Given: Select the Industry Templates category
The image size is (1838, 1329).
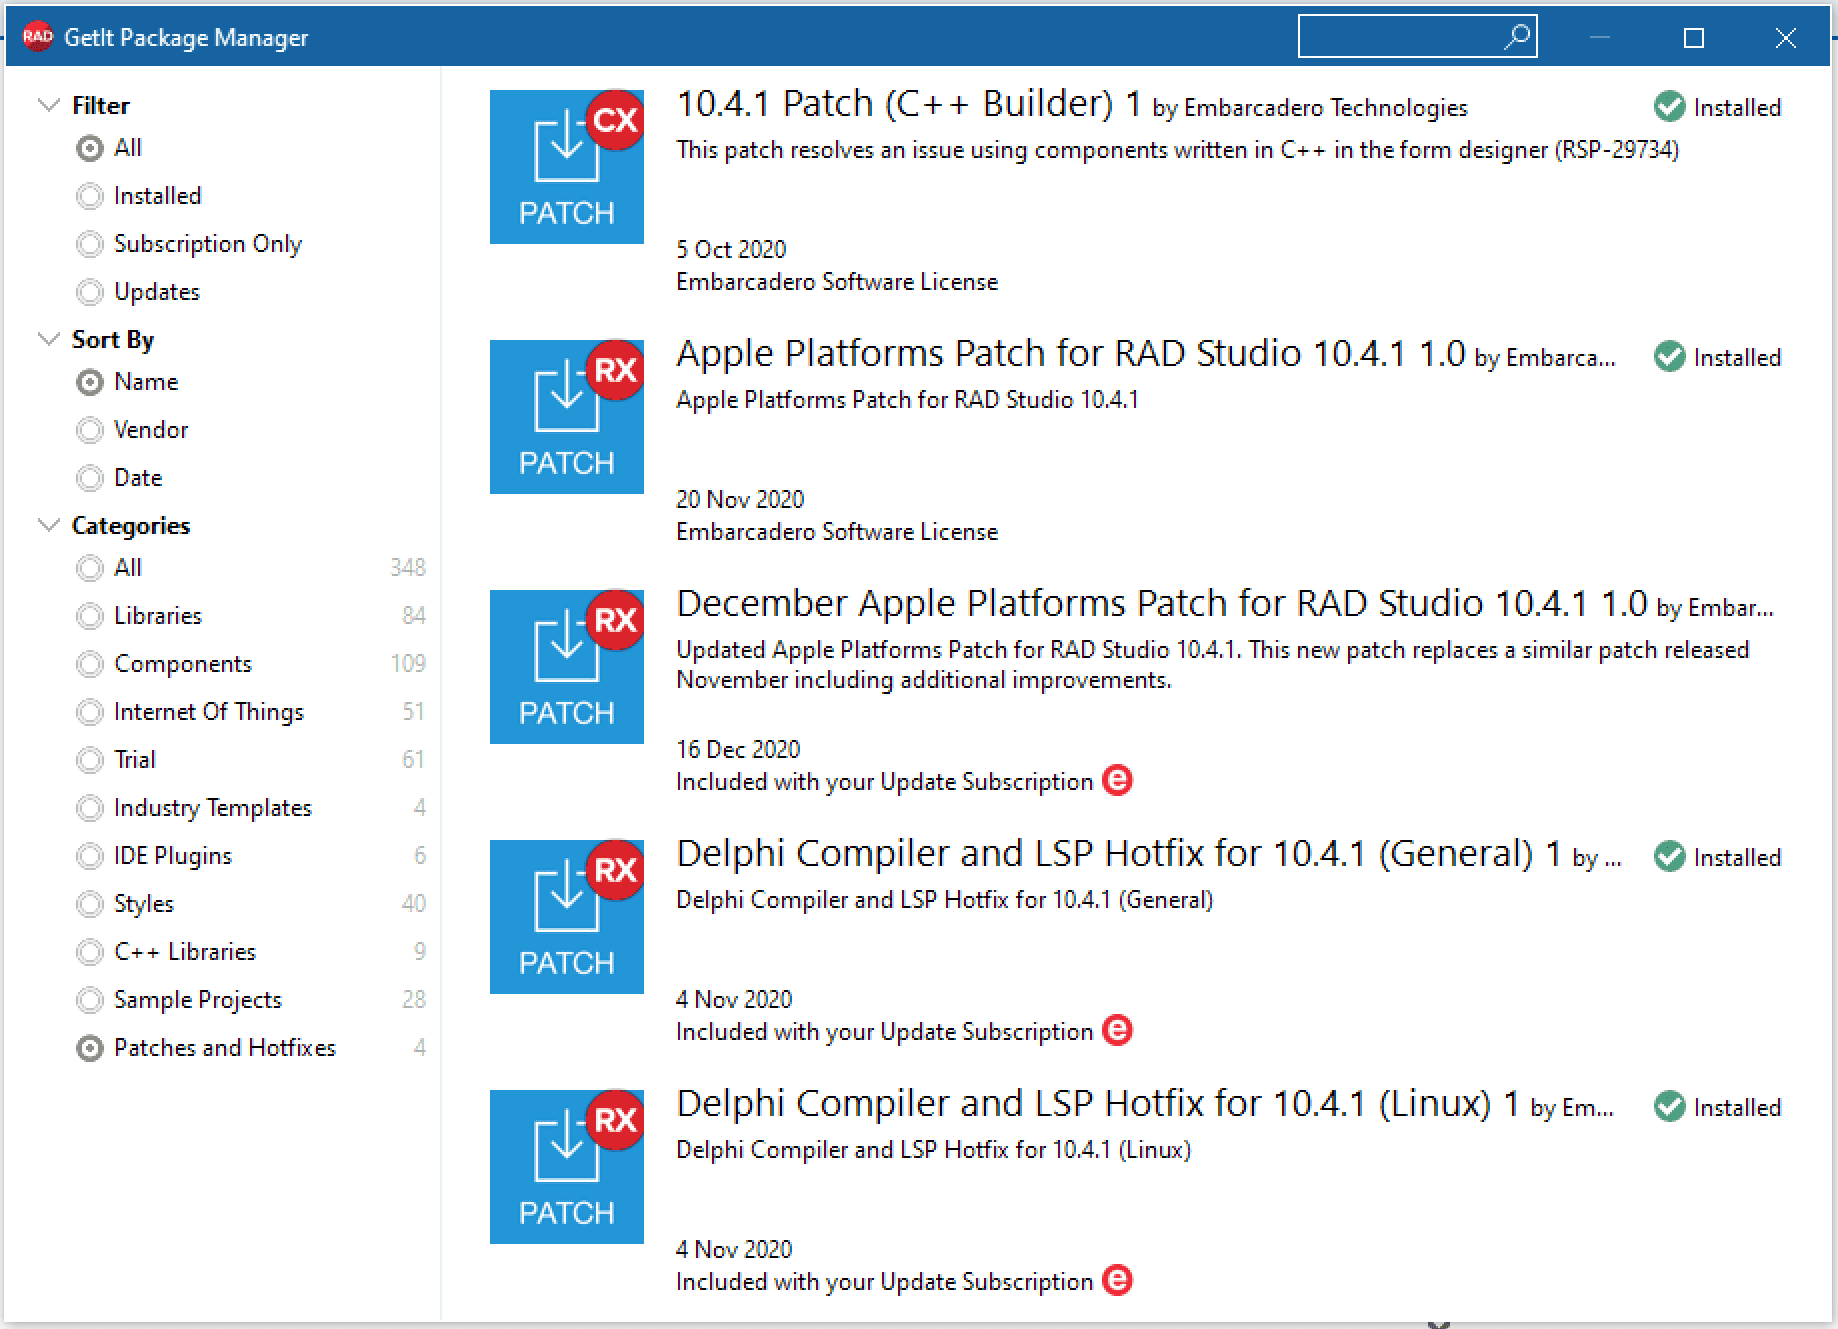Looking at the screenshot, I should click(90, 808).
